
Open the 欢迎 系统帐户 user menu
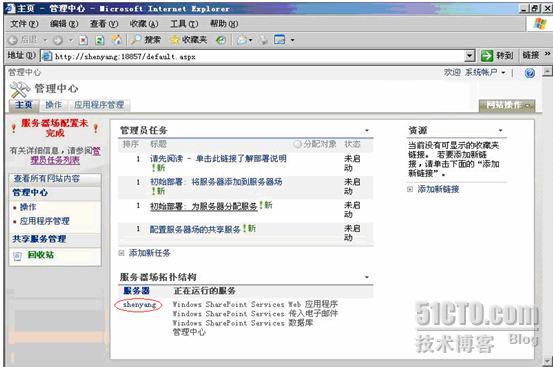click(x=475, y=72)
